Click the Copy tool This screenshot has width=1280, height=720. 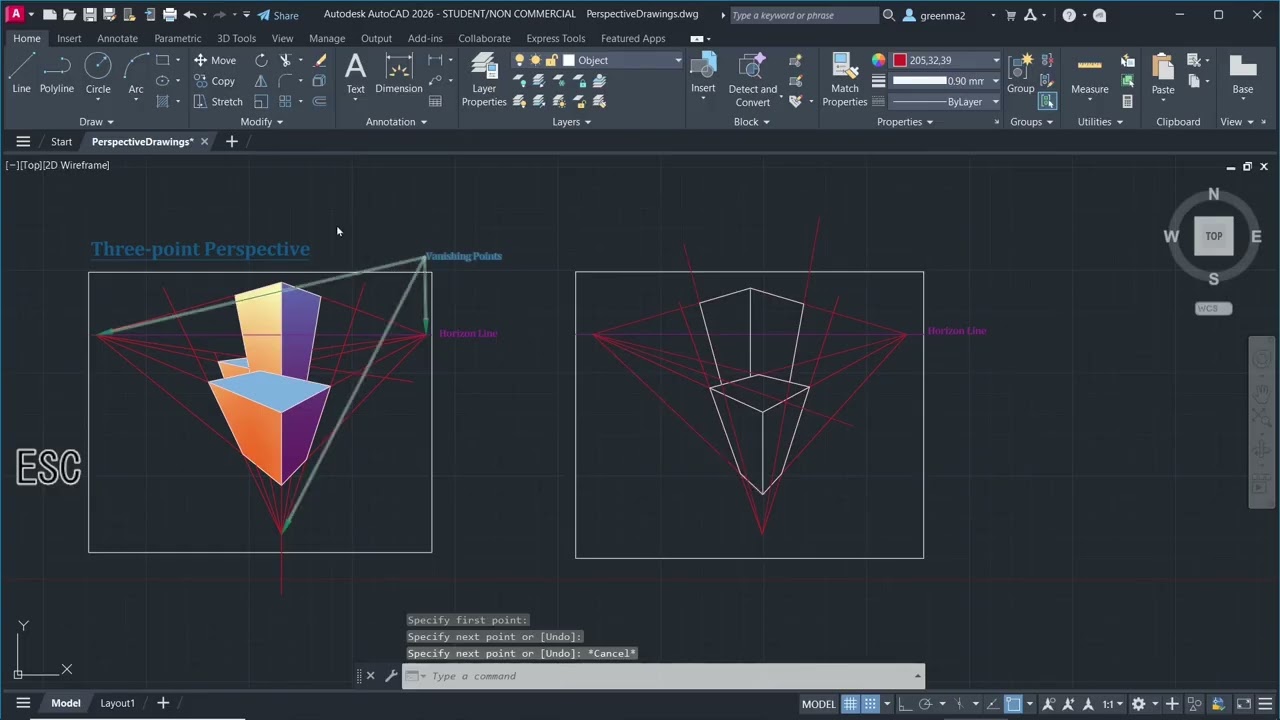(214, 81)
